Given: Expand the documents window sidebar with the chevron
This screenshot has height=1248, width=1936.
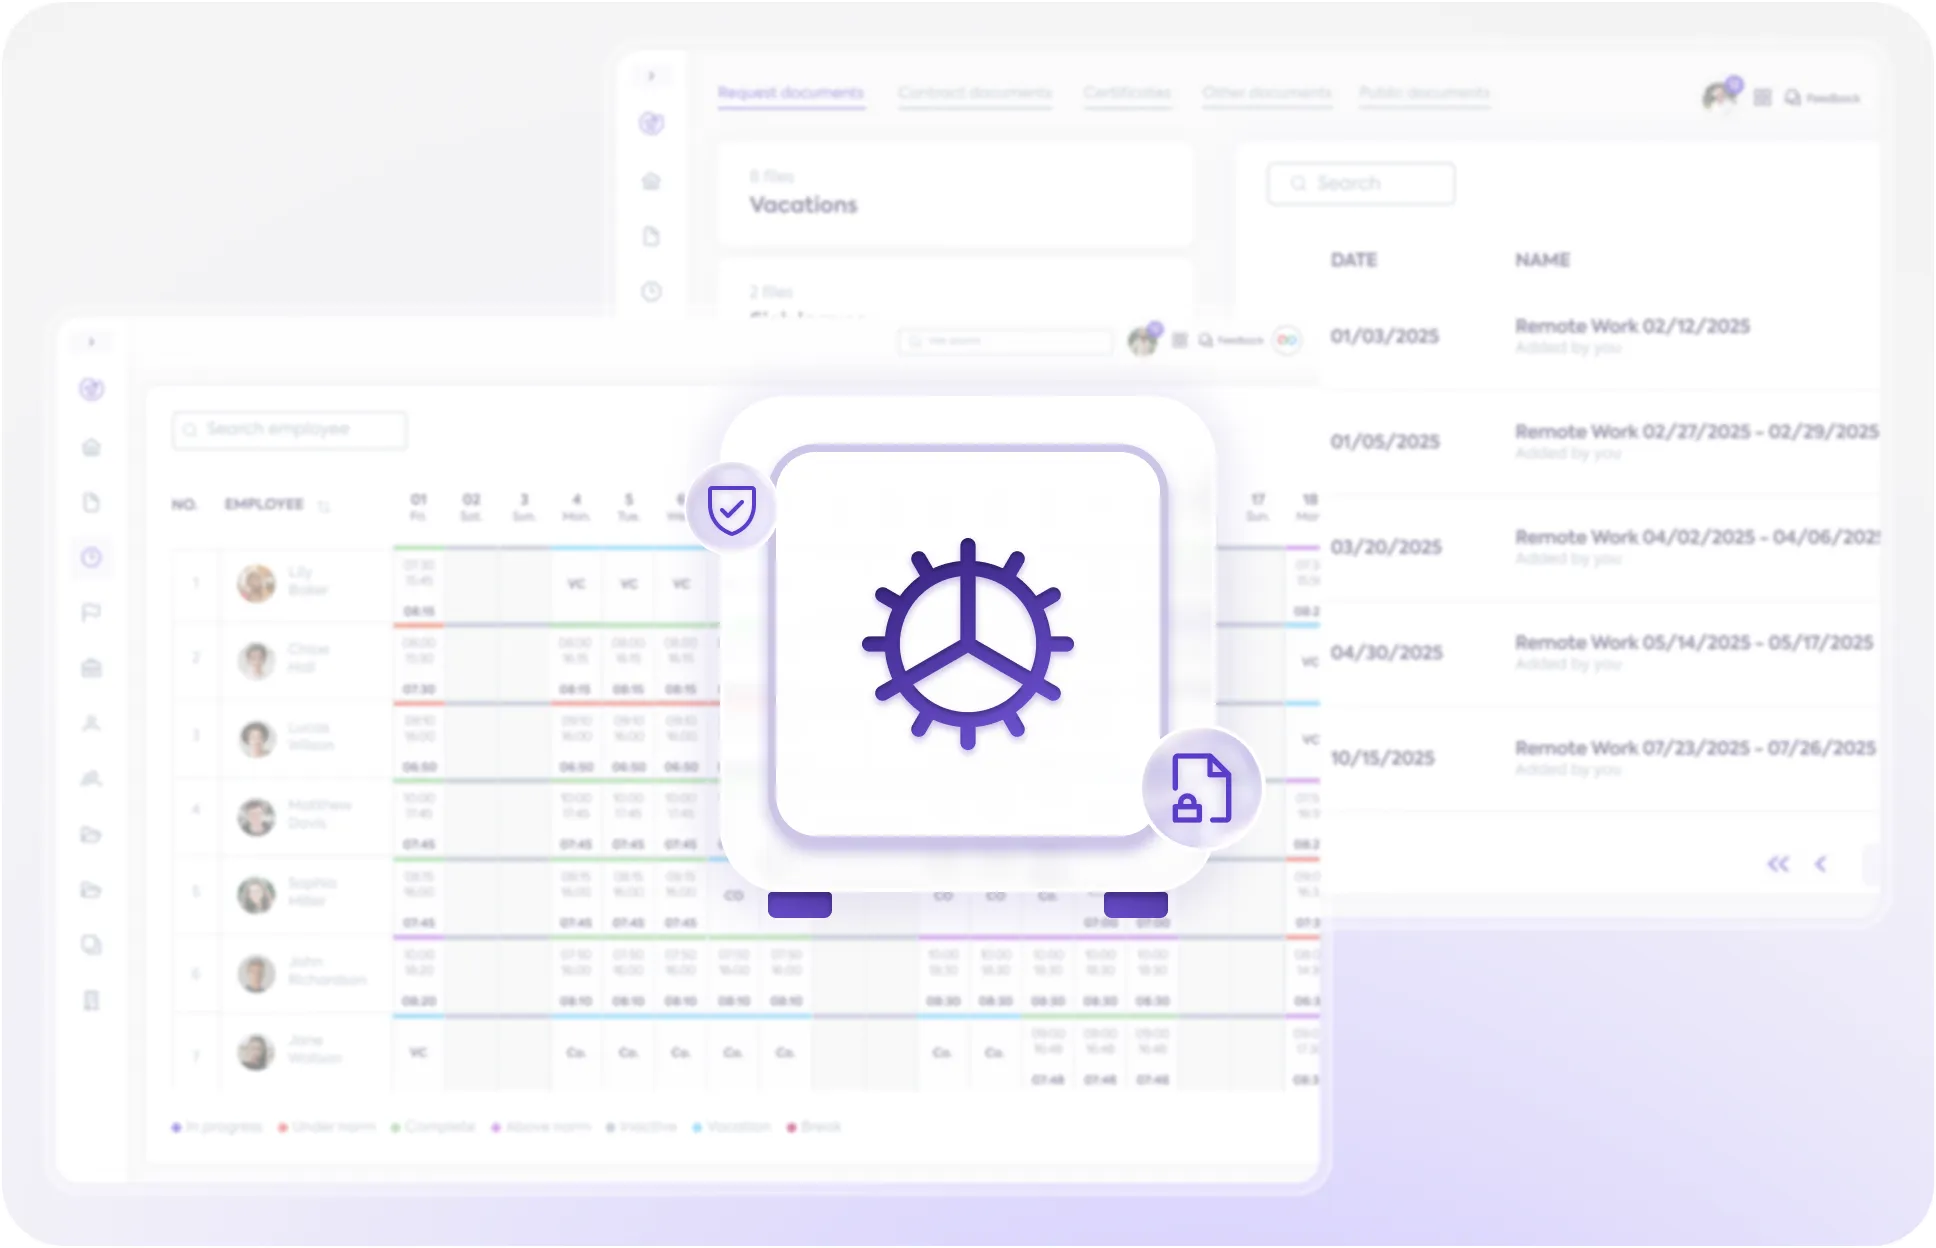Looking at the screenshot, I should pos(651,76).
